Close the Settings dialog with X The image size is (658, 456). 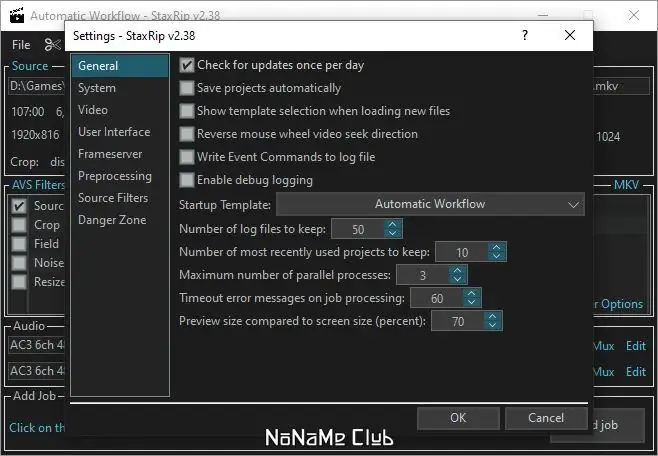570,35
